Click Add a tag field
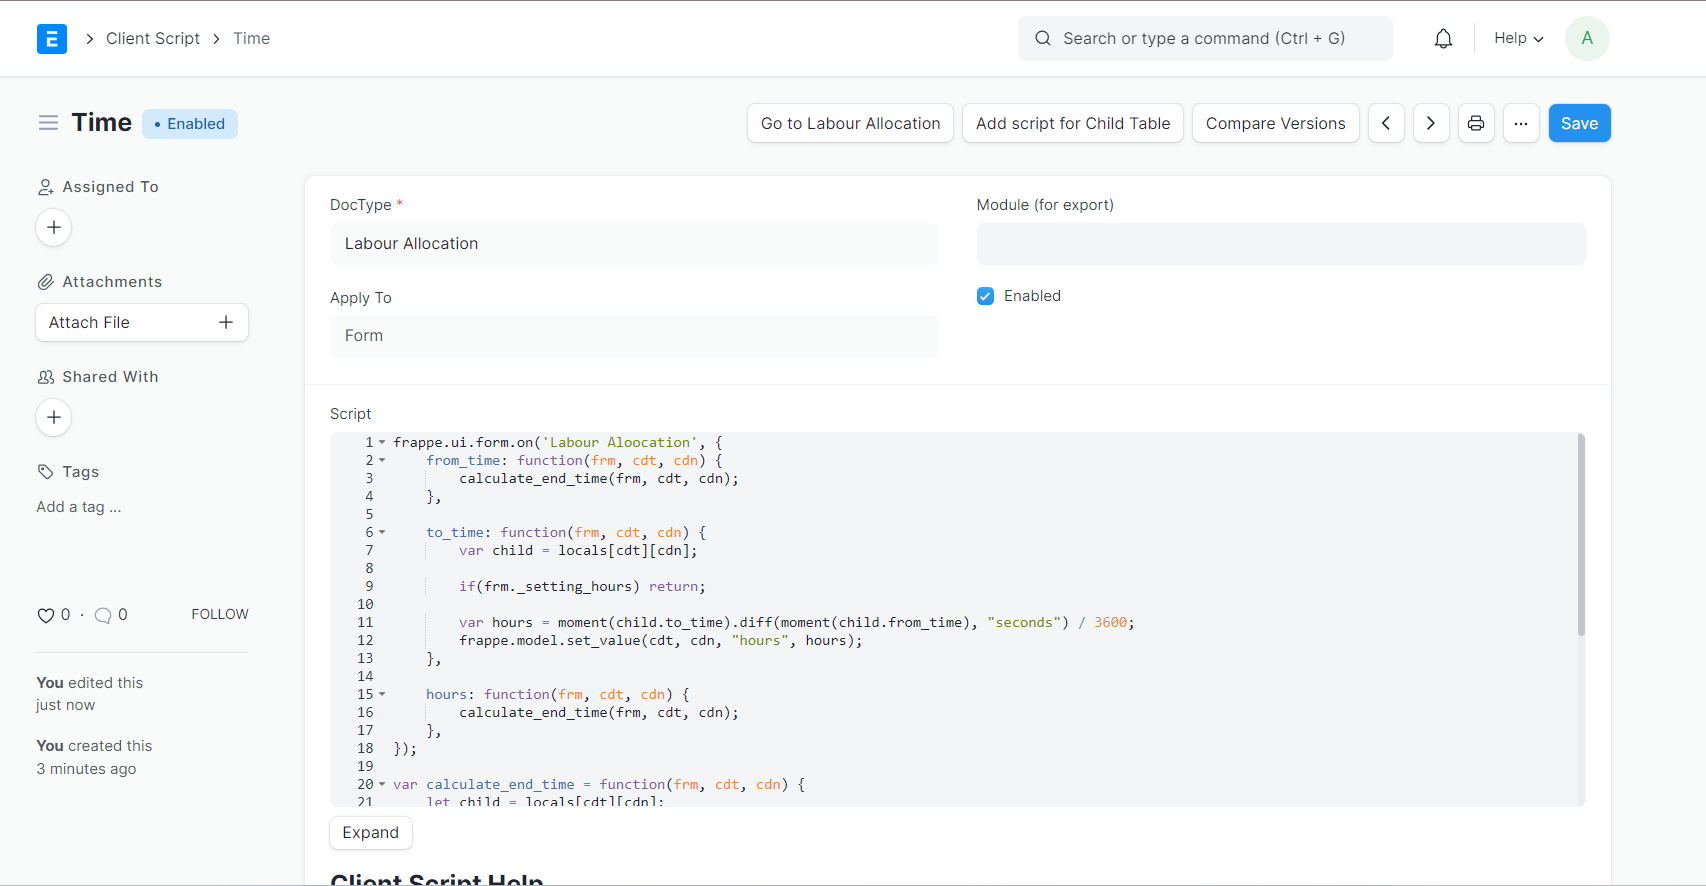This screenshot has height=886, width=1706. click(79, 507)
